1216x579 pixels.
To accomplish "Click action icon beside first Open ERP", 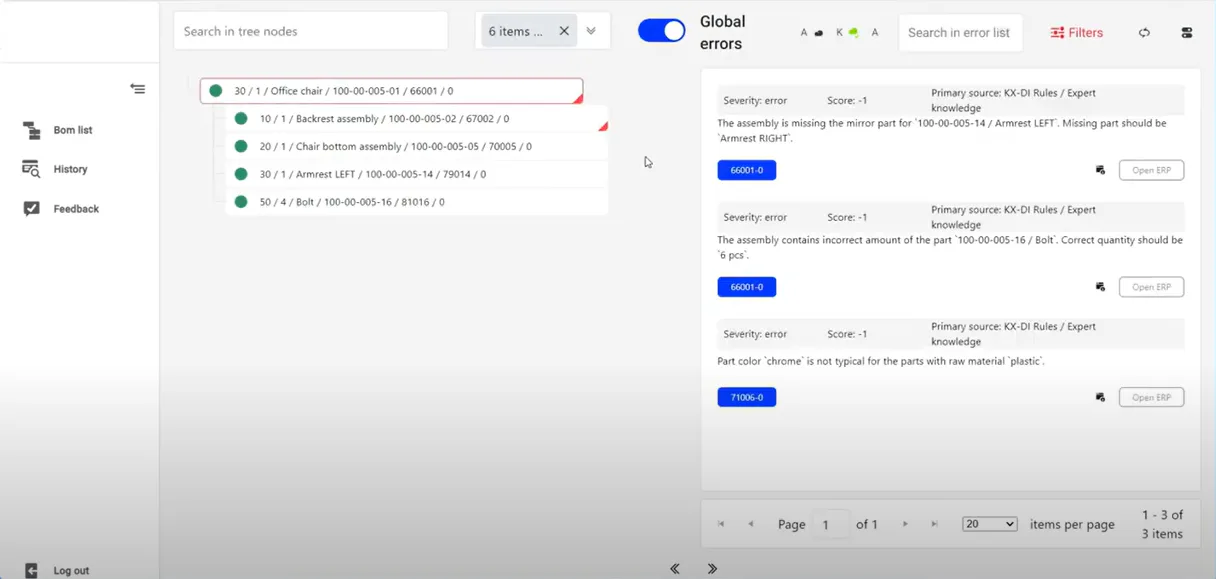I will (1100, 170).
